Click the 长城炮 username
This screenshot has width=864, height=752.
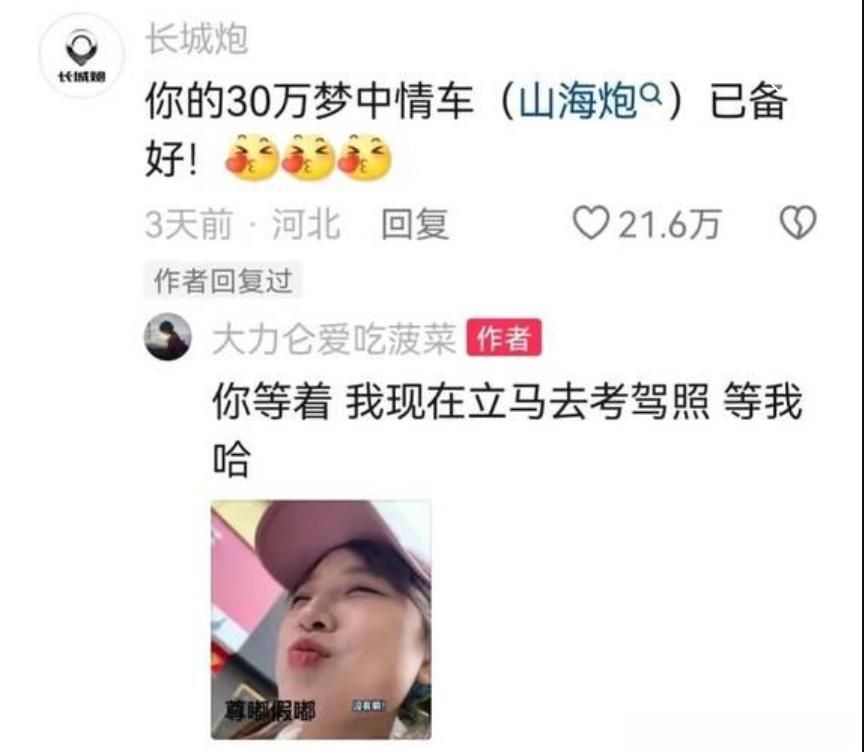197,39
